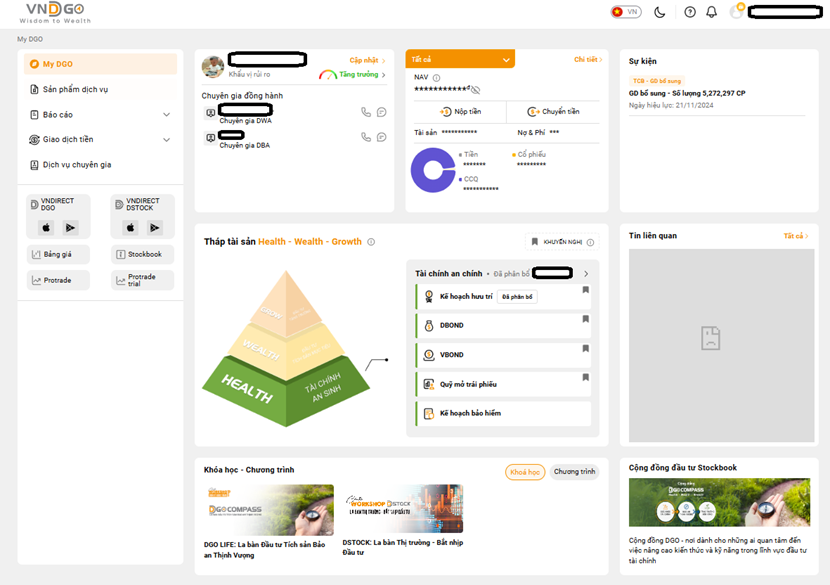
Task: Launch Protrade trial
Action: 142,280
